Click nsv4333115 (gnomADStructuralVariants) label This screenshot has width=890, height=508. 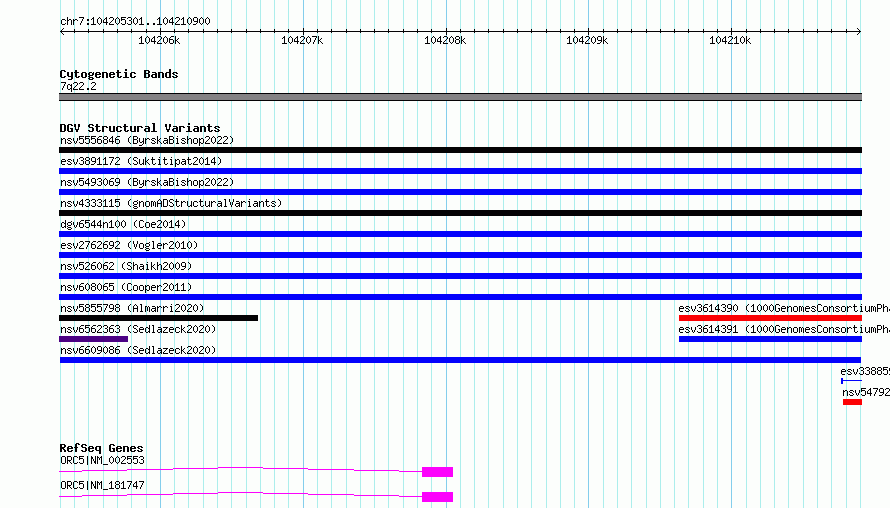pyautogui.click(x=171, y=203)
